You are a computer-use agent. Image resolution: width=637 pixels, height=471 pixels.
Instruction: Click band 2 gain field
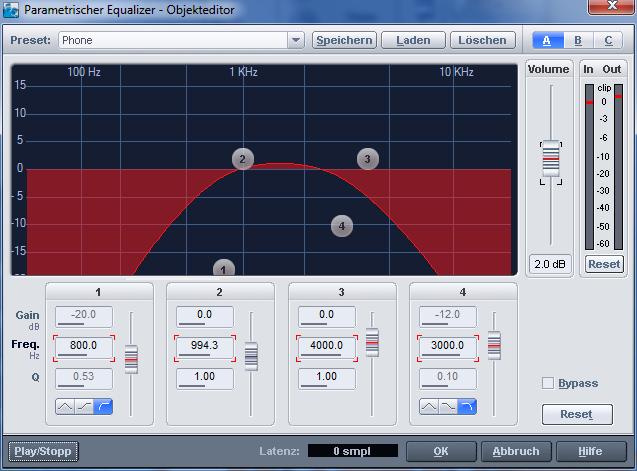click(205, 317)
